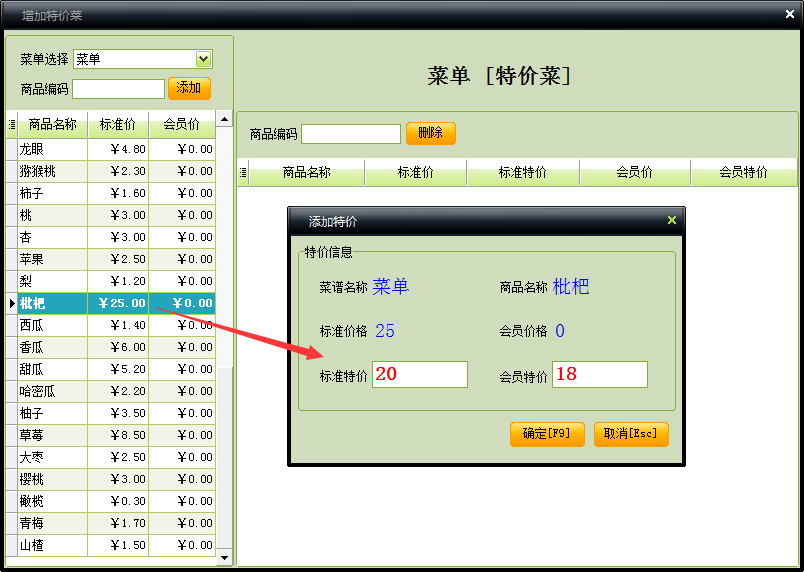The width and height of the screenshot is (804, 572).
Task: Click the 标准特价 input field
Action: pos(419,375)
